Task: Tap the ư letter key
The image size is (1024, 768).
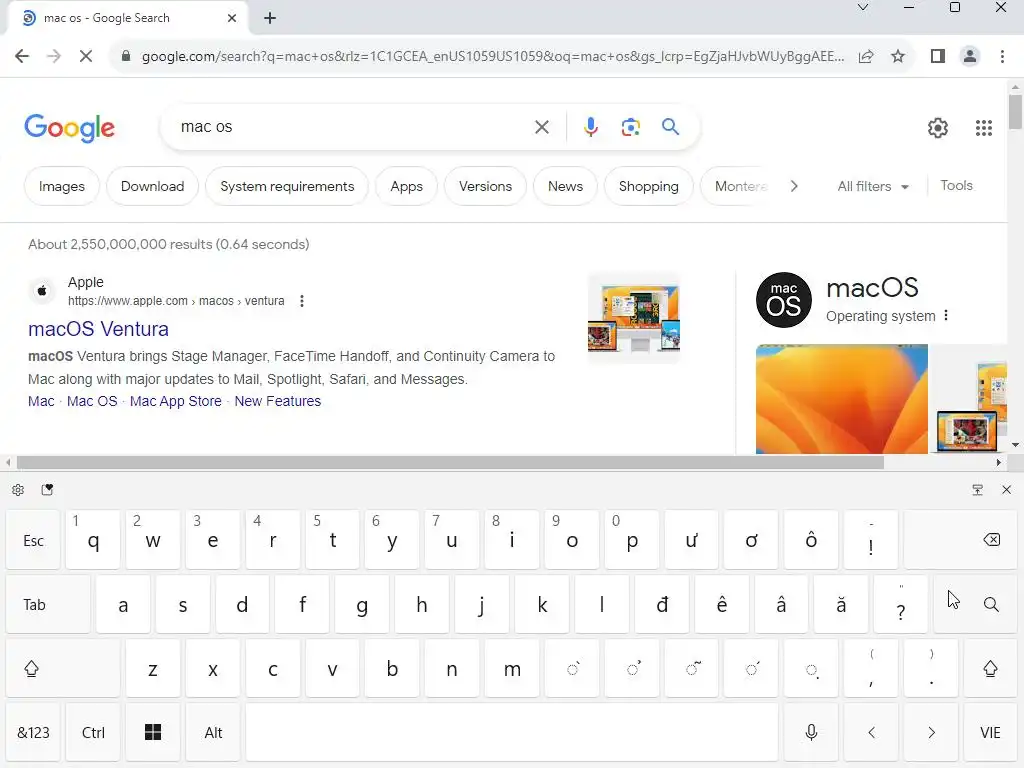Action: 692,539
